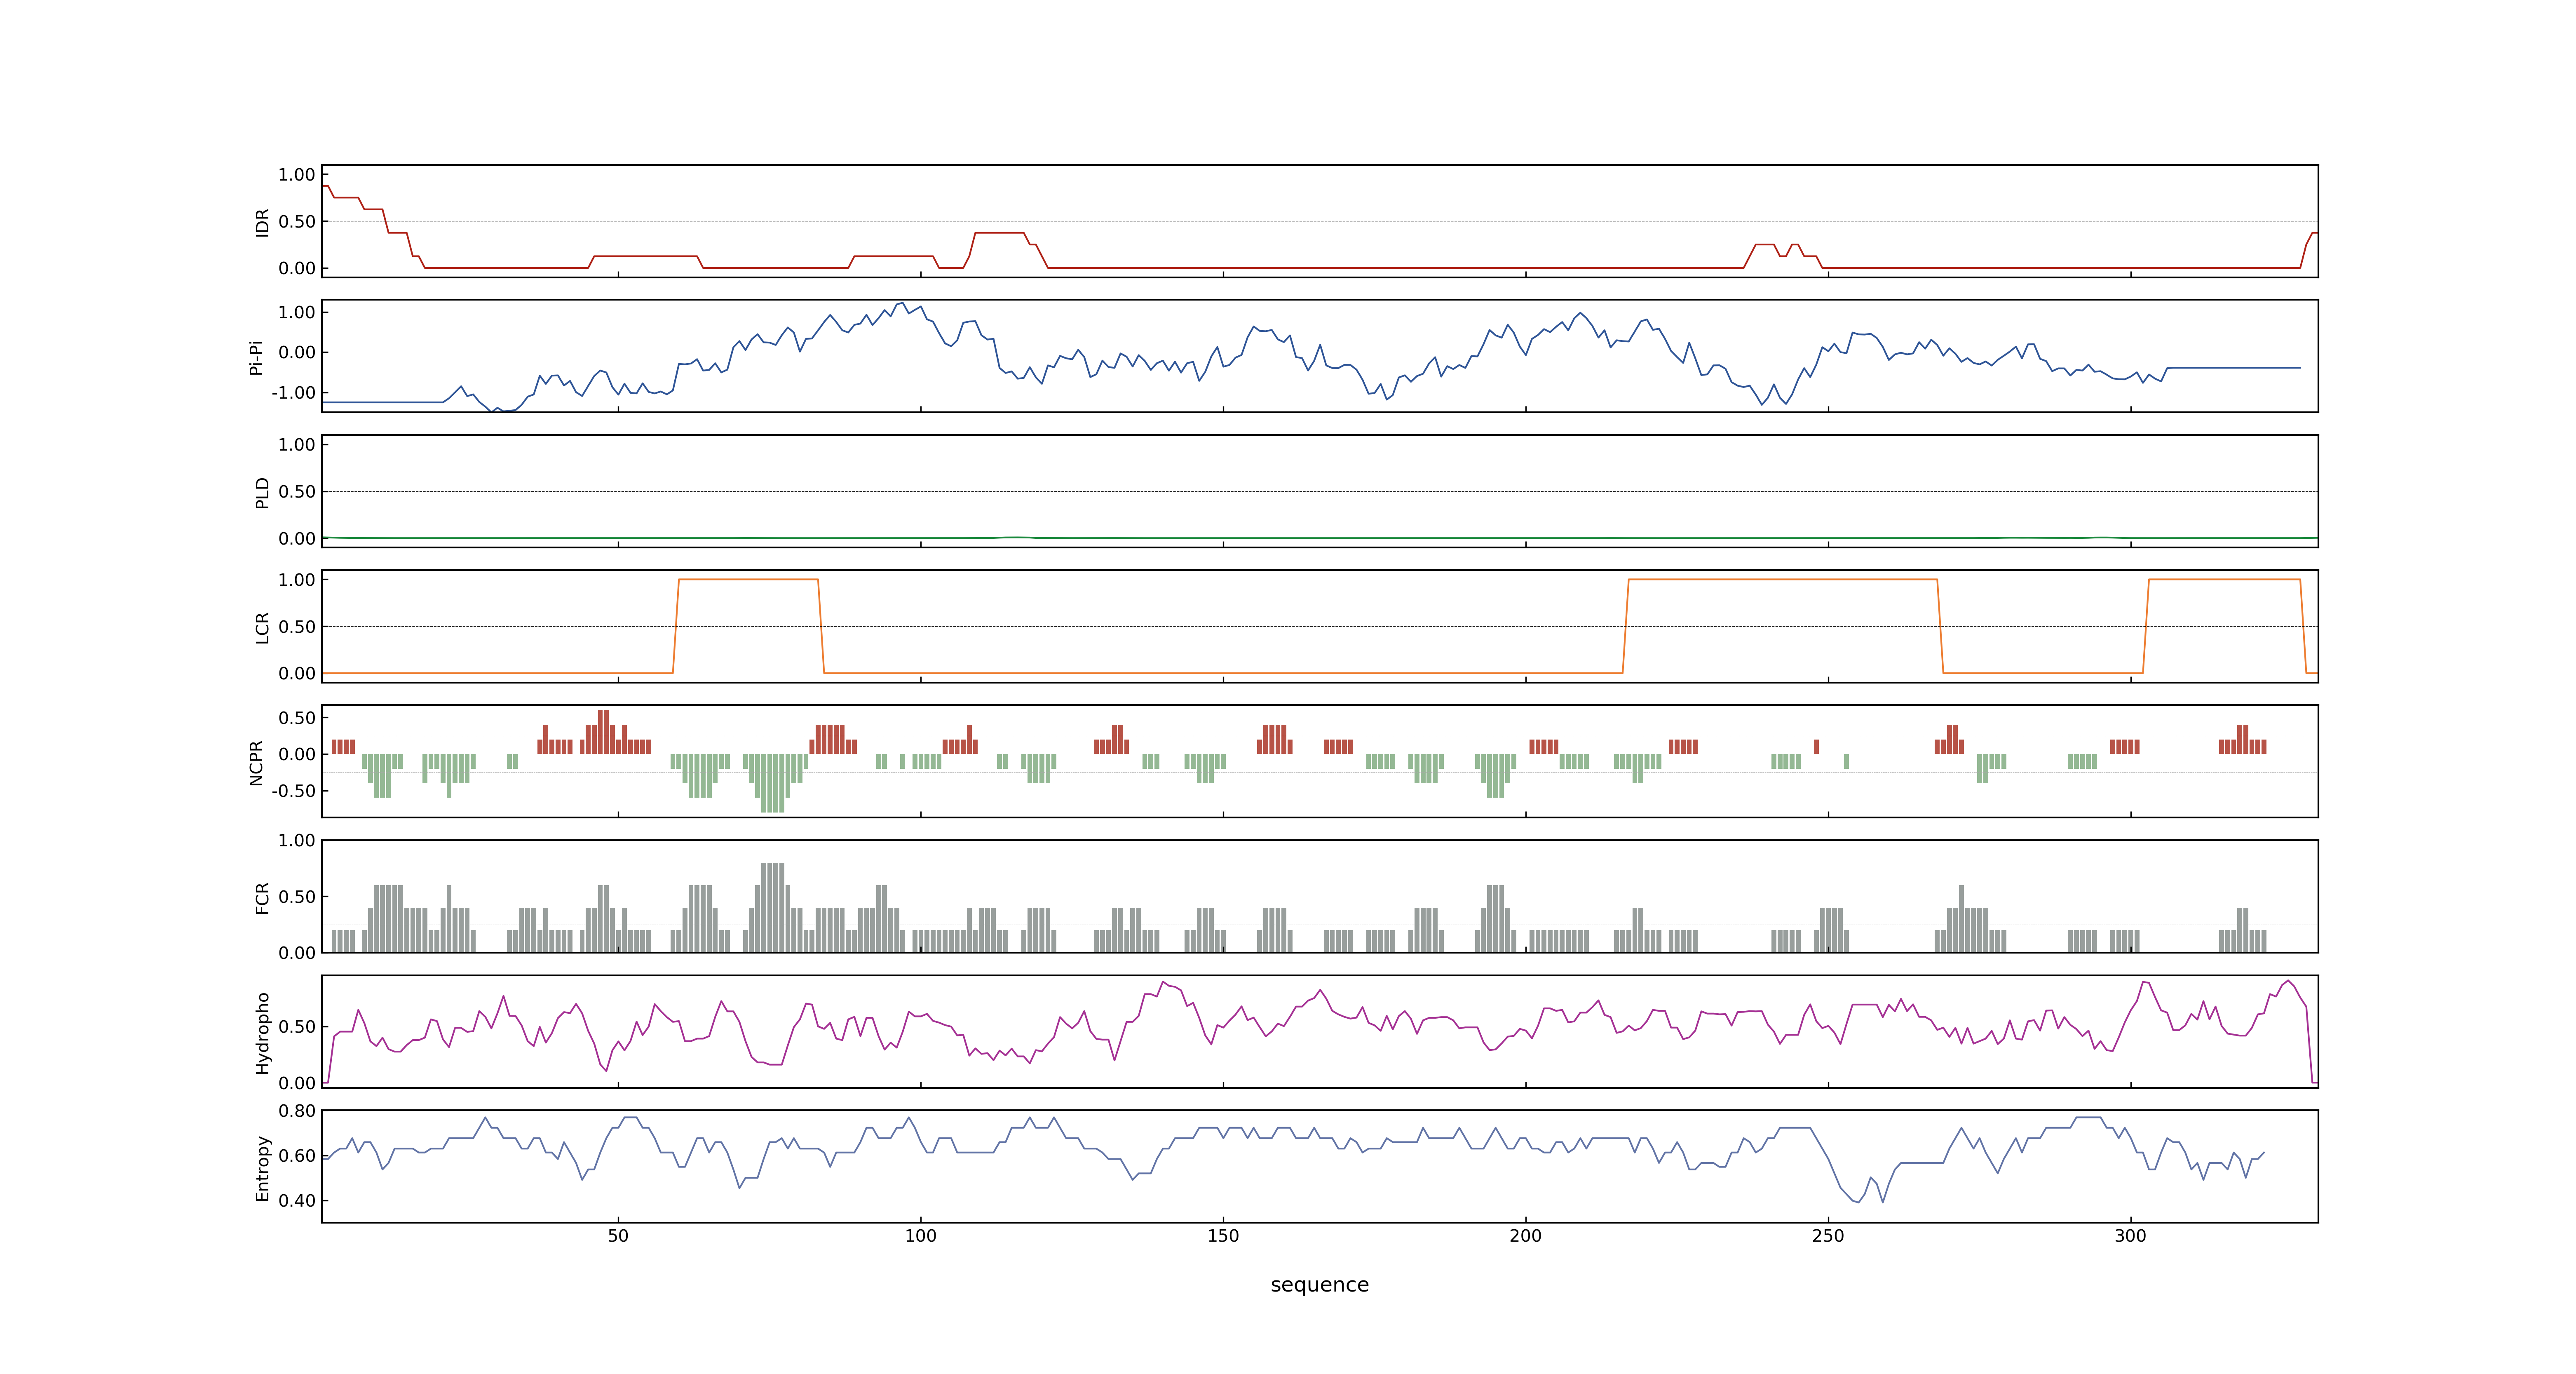Click the LCR axis label
The width and height of the screenshot is (2576, 1374).
[x=262, y=627]
